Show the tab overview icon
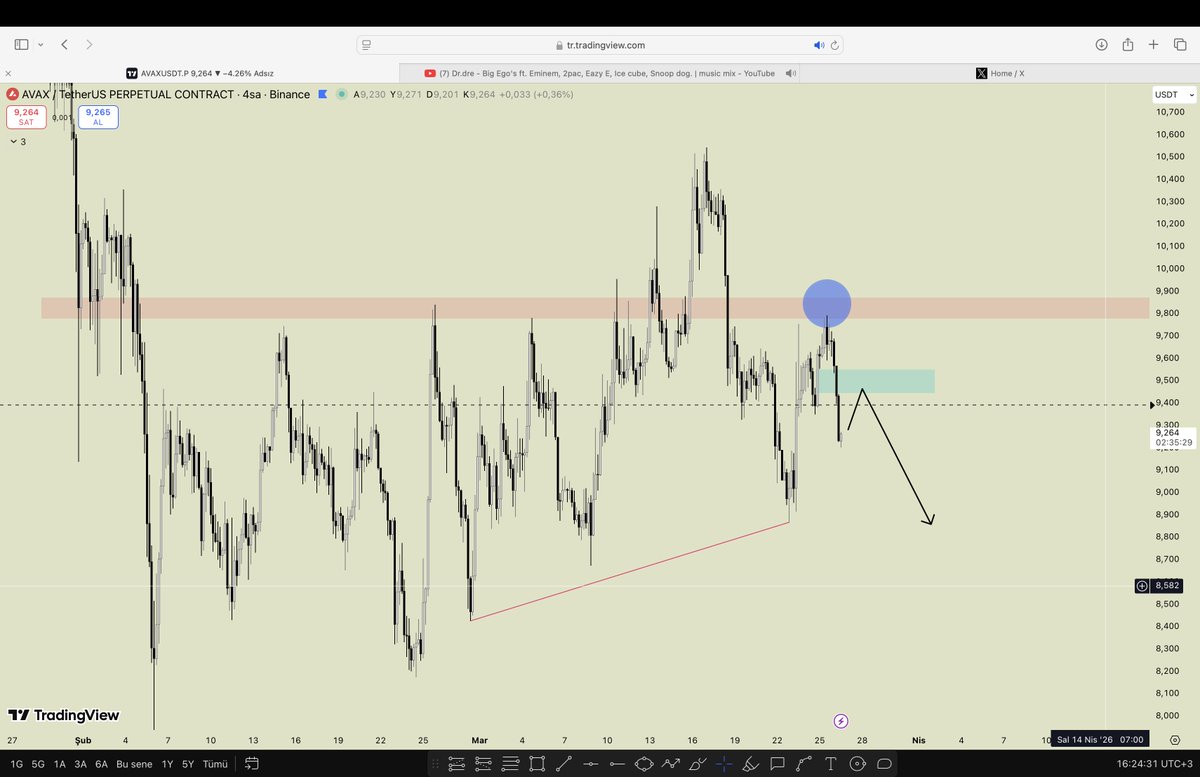 tap(1178, 45)
